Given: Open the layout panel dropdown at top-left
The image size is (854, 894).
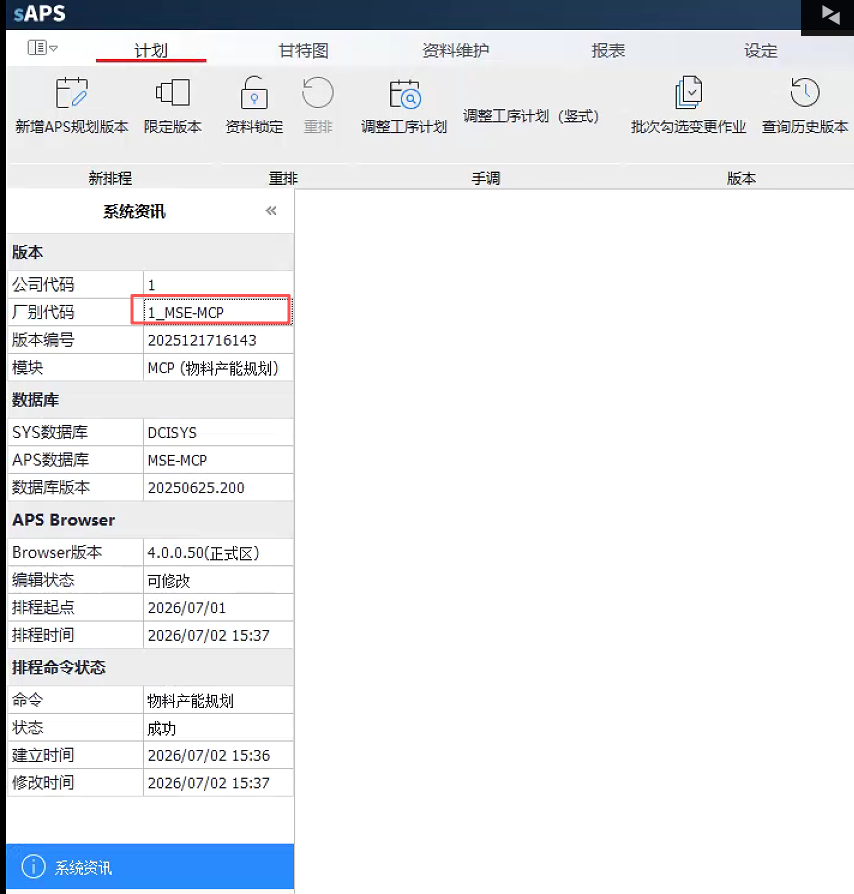Looking at the screenshot, I should point(43,47).
